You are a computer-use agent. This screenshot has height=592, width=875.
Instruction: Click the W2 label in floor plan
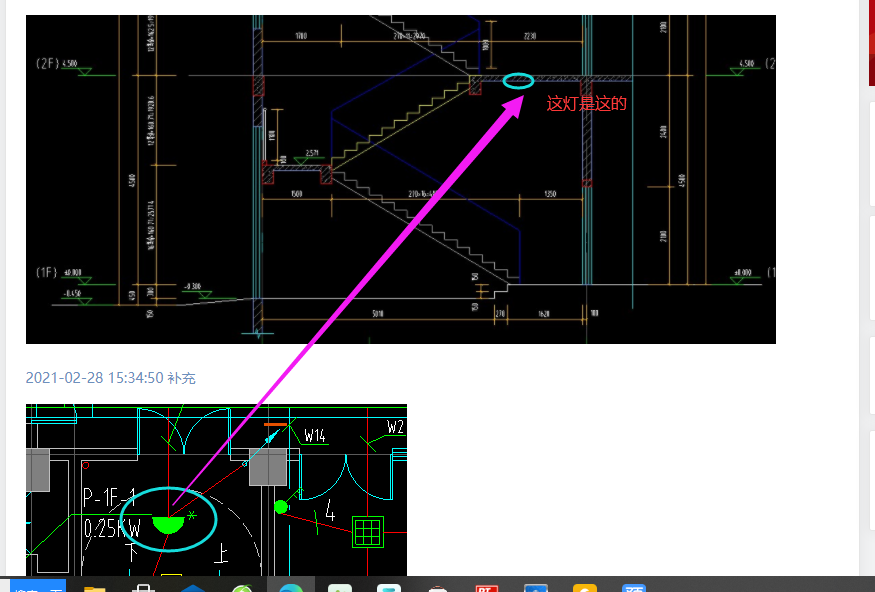coord(395,427)
